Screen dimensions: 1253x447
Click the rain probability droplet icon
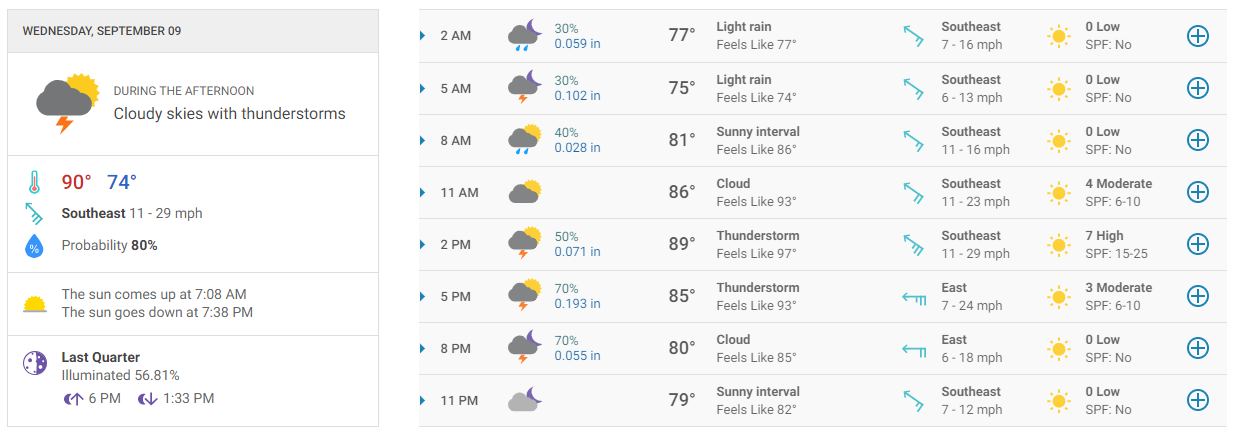click(x=34, y=245)
